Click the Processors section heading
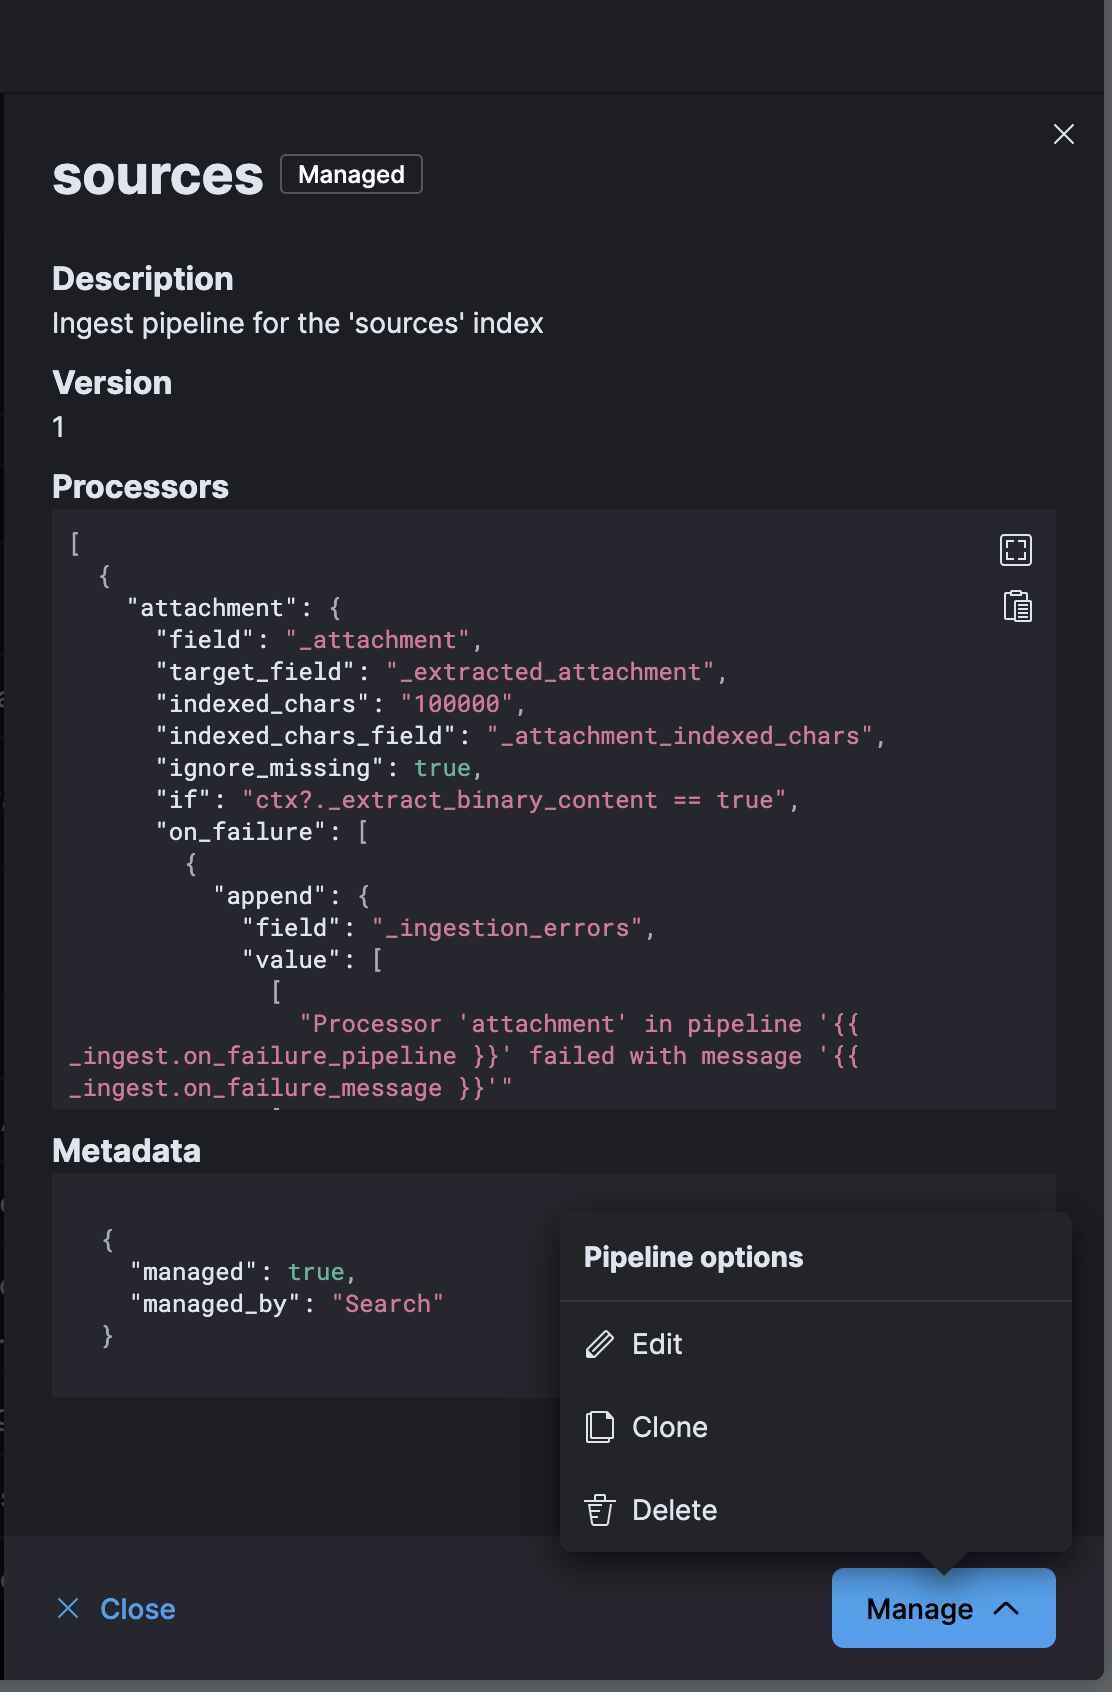 click(x=140, y=487)
